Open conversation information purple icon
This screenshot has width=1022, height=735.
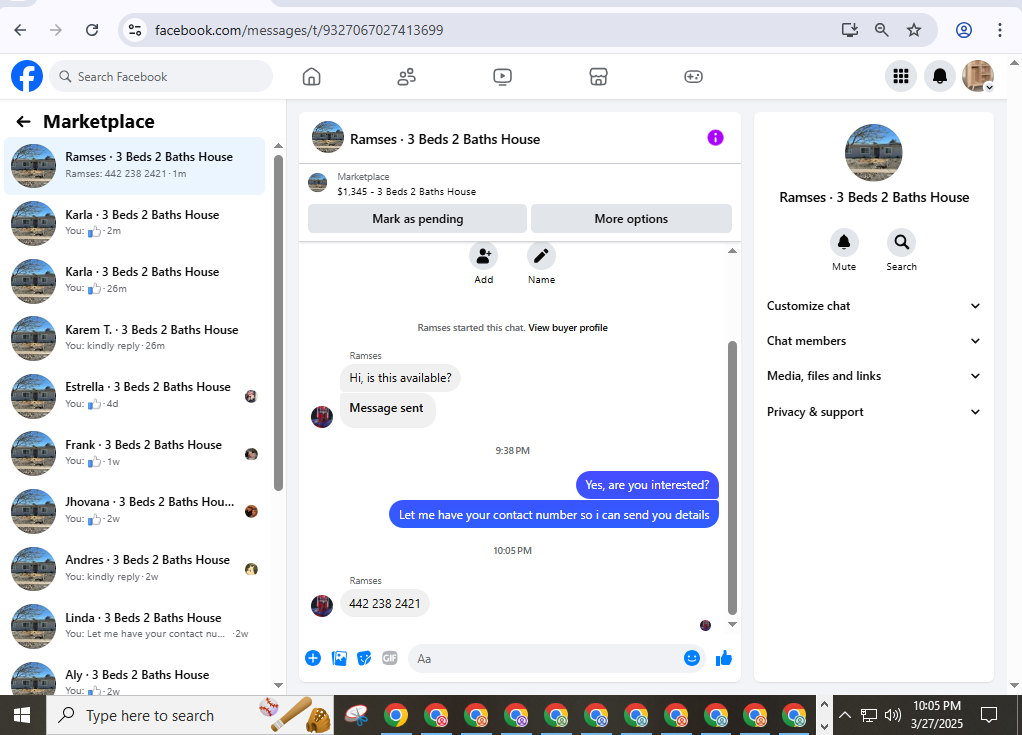click(x=715, y=137)
